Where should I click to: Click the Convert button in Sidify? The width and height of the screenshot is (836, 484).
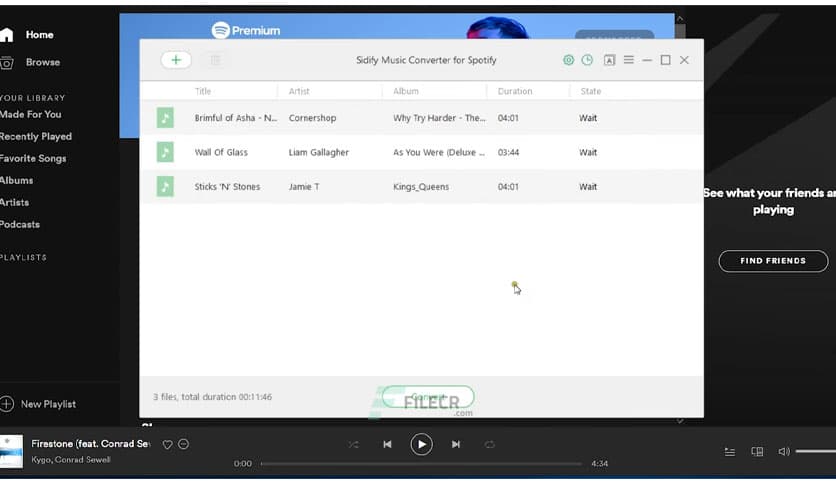tap(428, 397)
